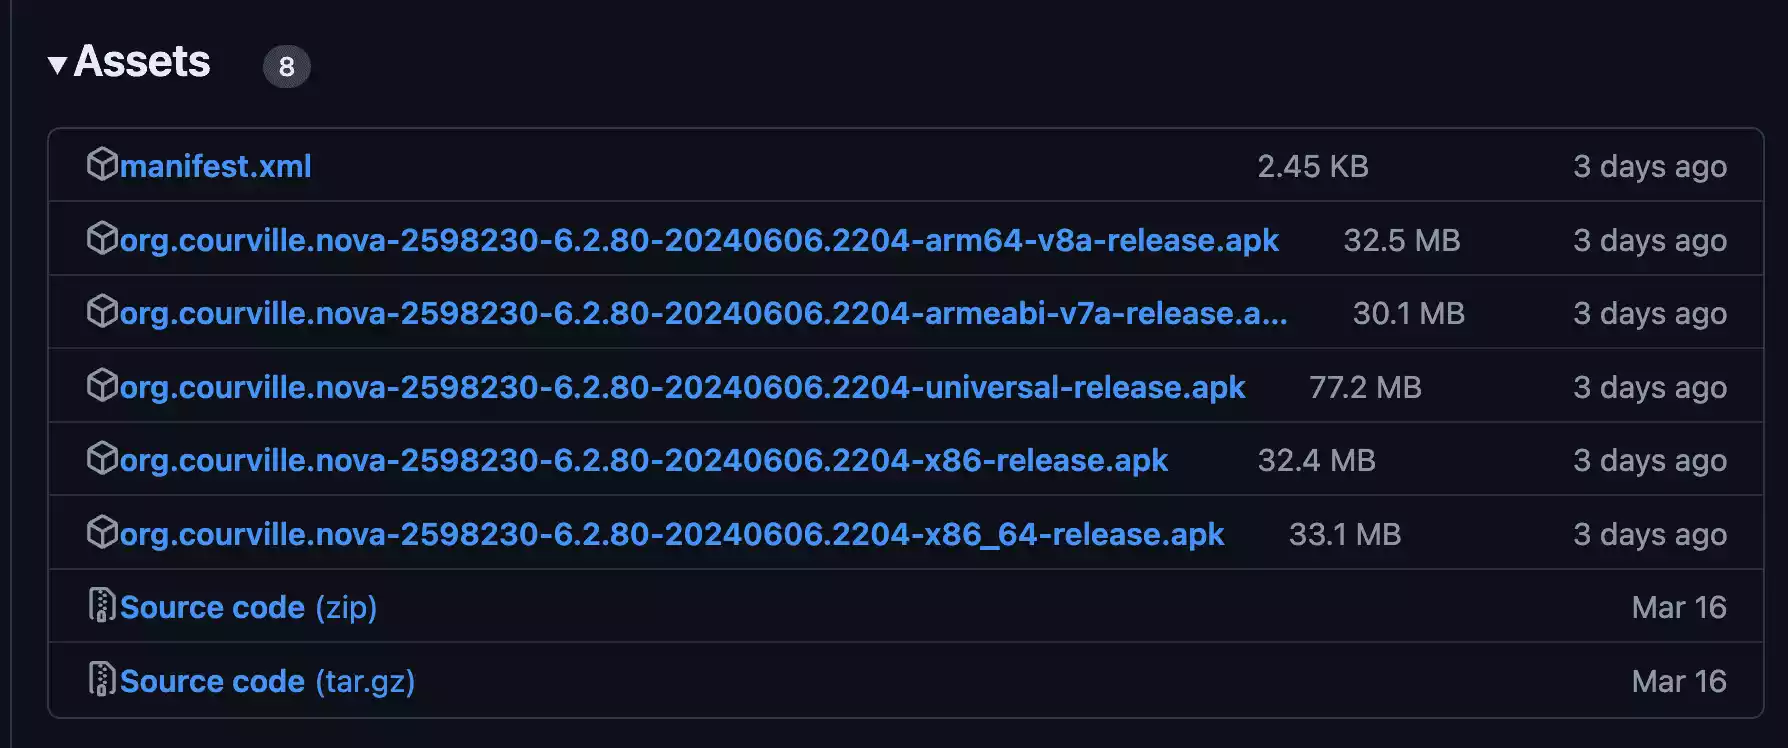The width and height of the screenshot is (1788, 748).
Task: Click the assets count badge showing 8
Action: coord(287,67)
